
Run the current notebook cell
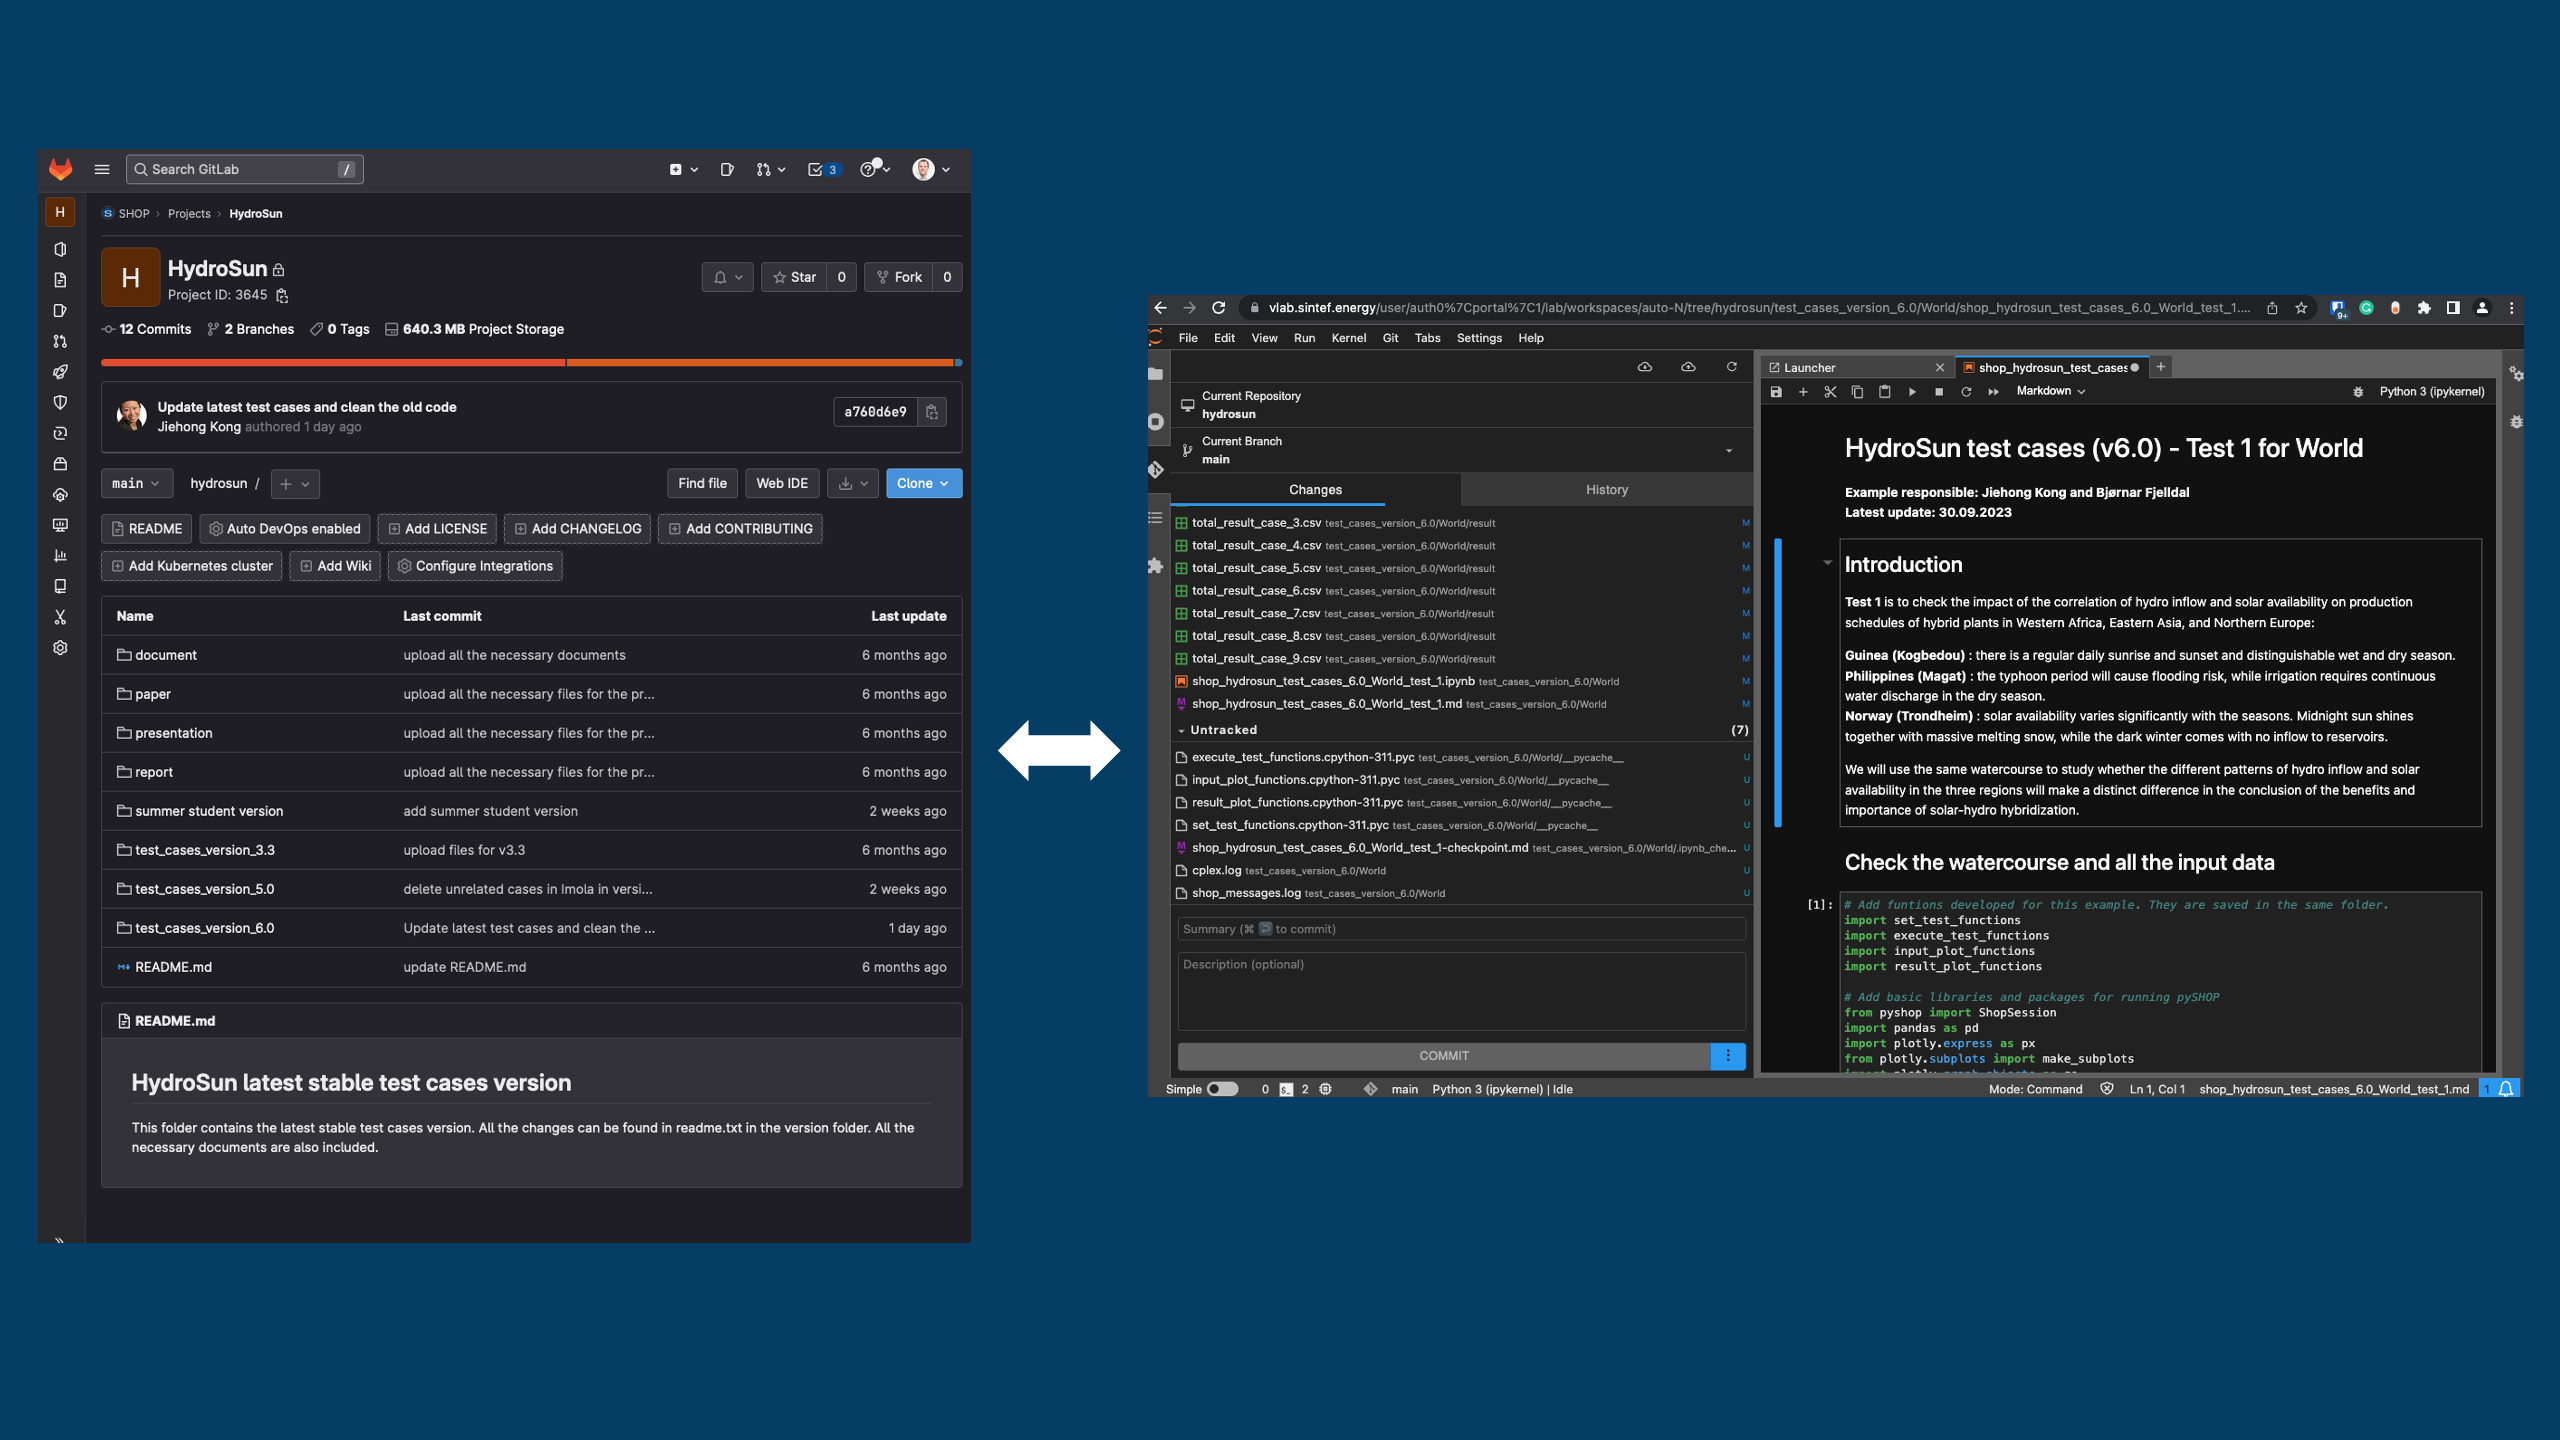click(x=1912, y=391)
